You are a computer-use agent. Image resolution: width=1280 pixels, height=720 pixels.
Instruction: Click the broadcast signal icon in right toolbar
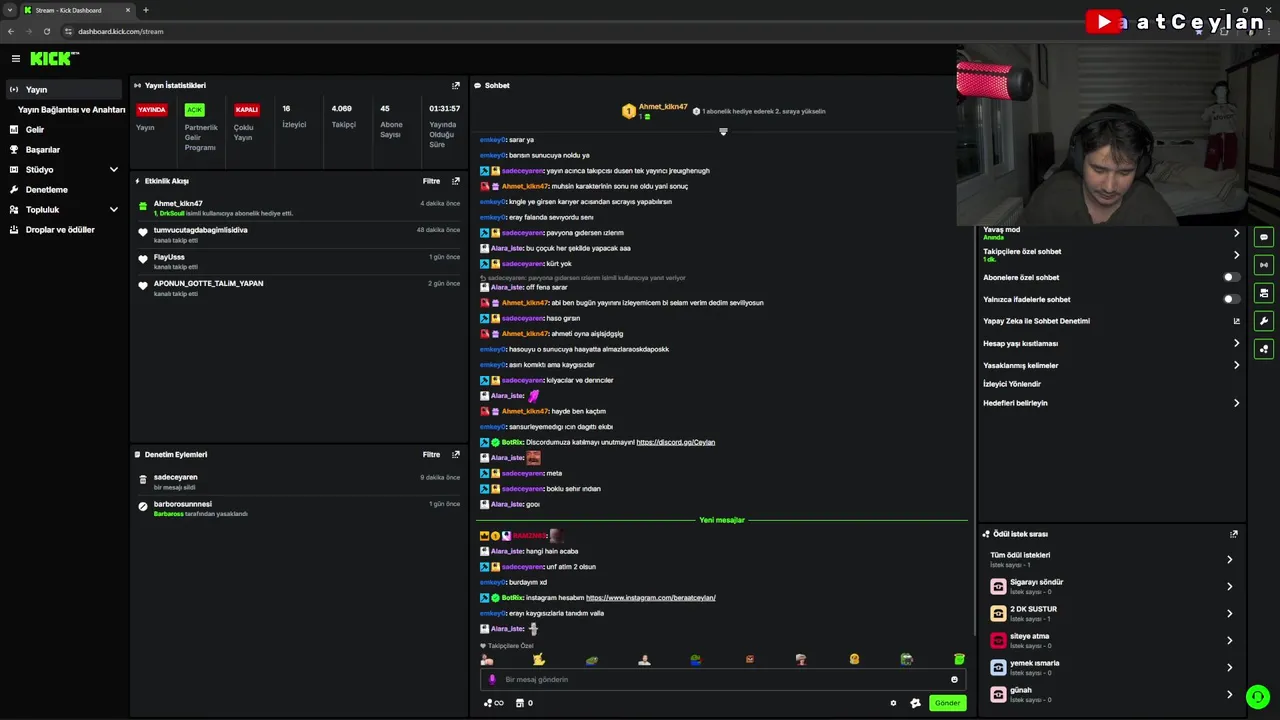pos(1264,265)
